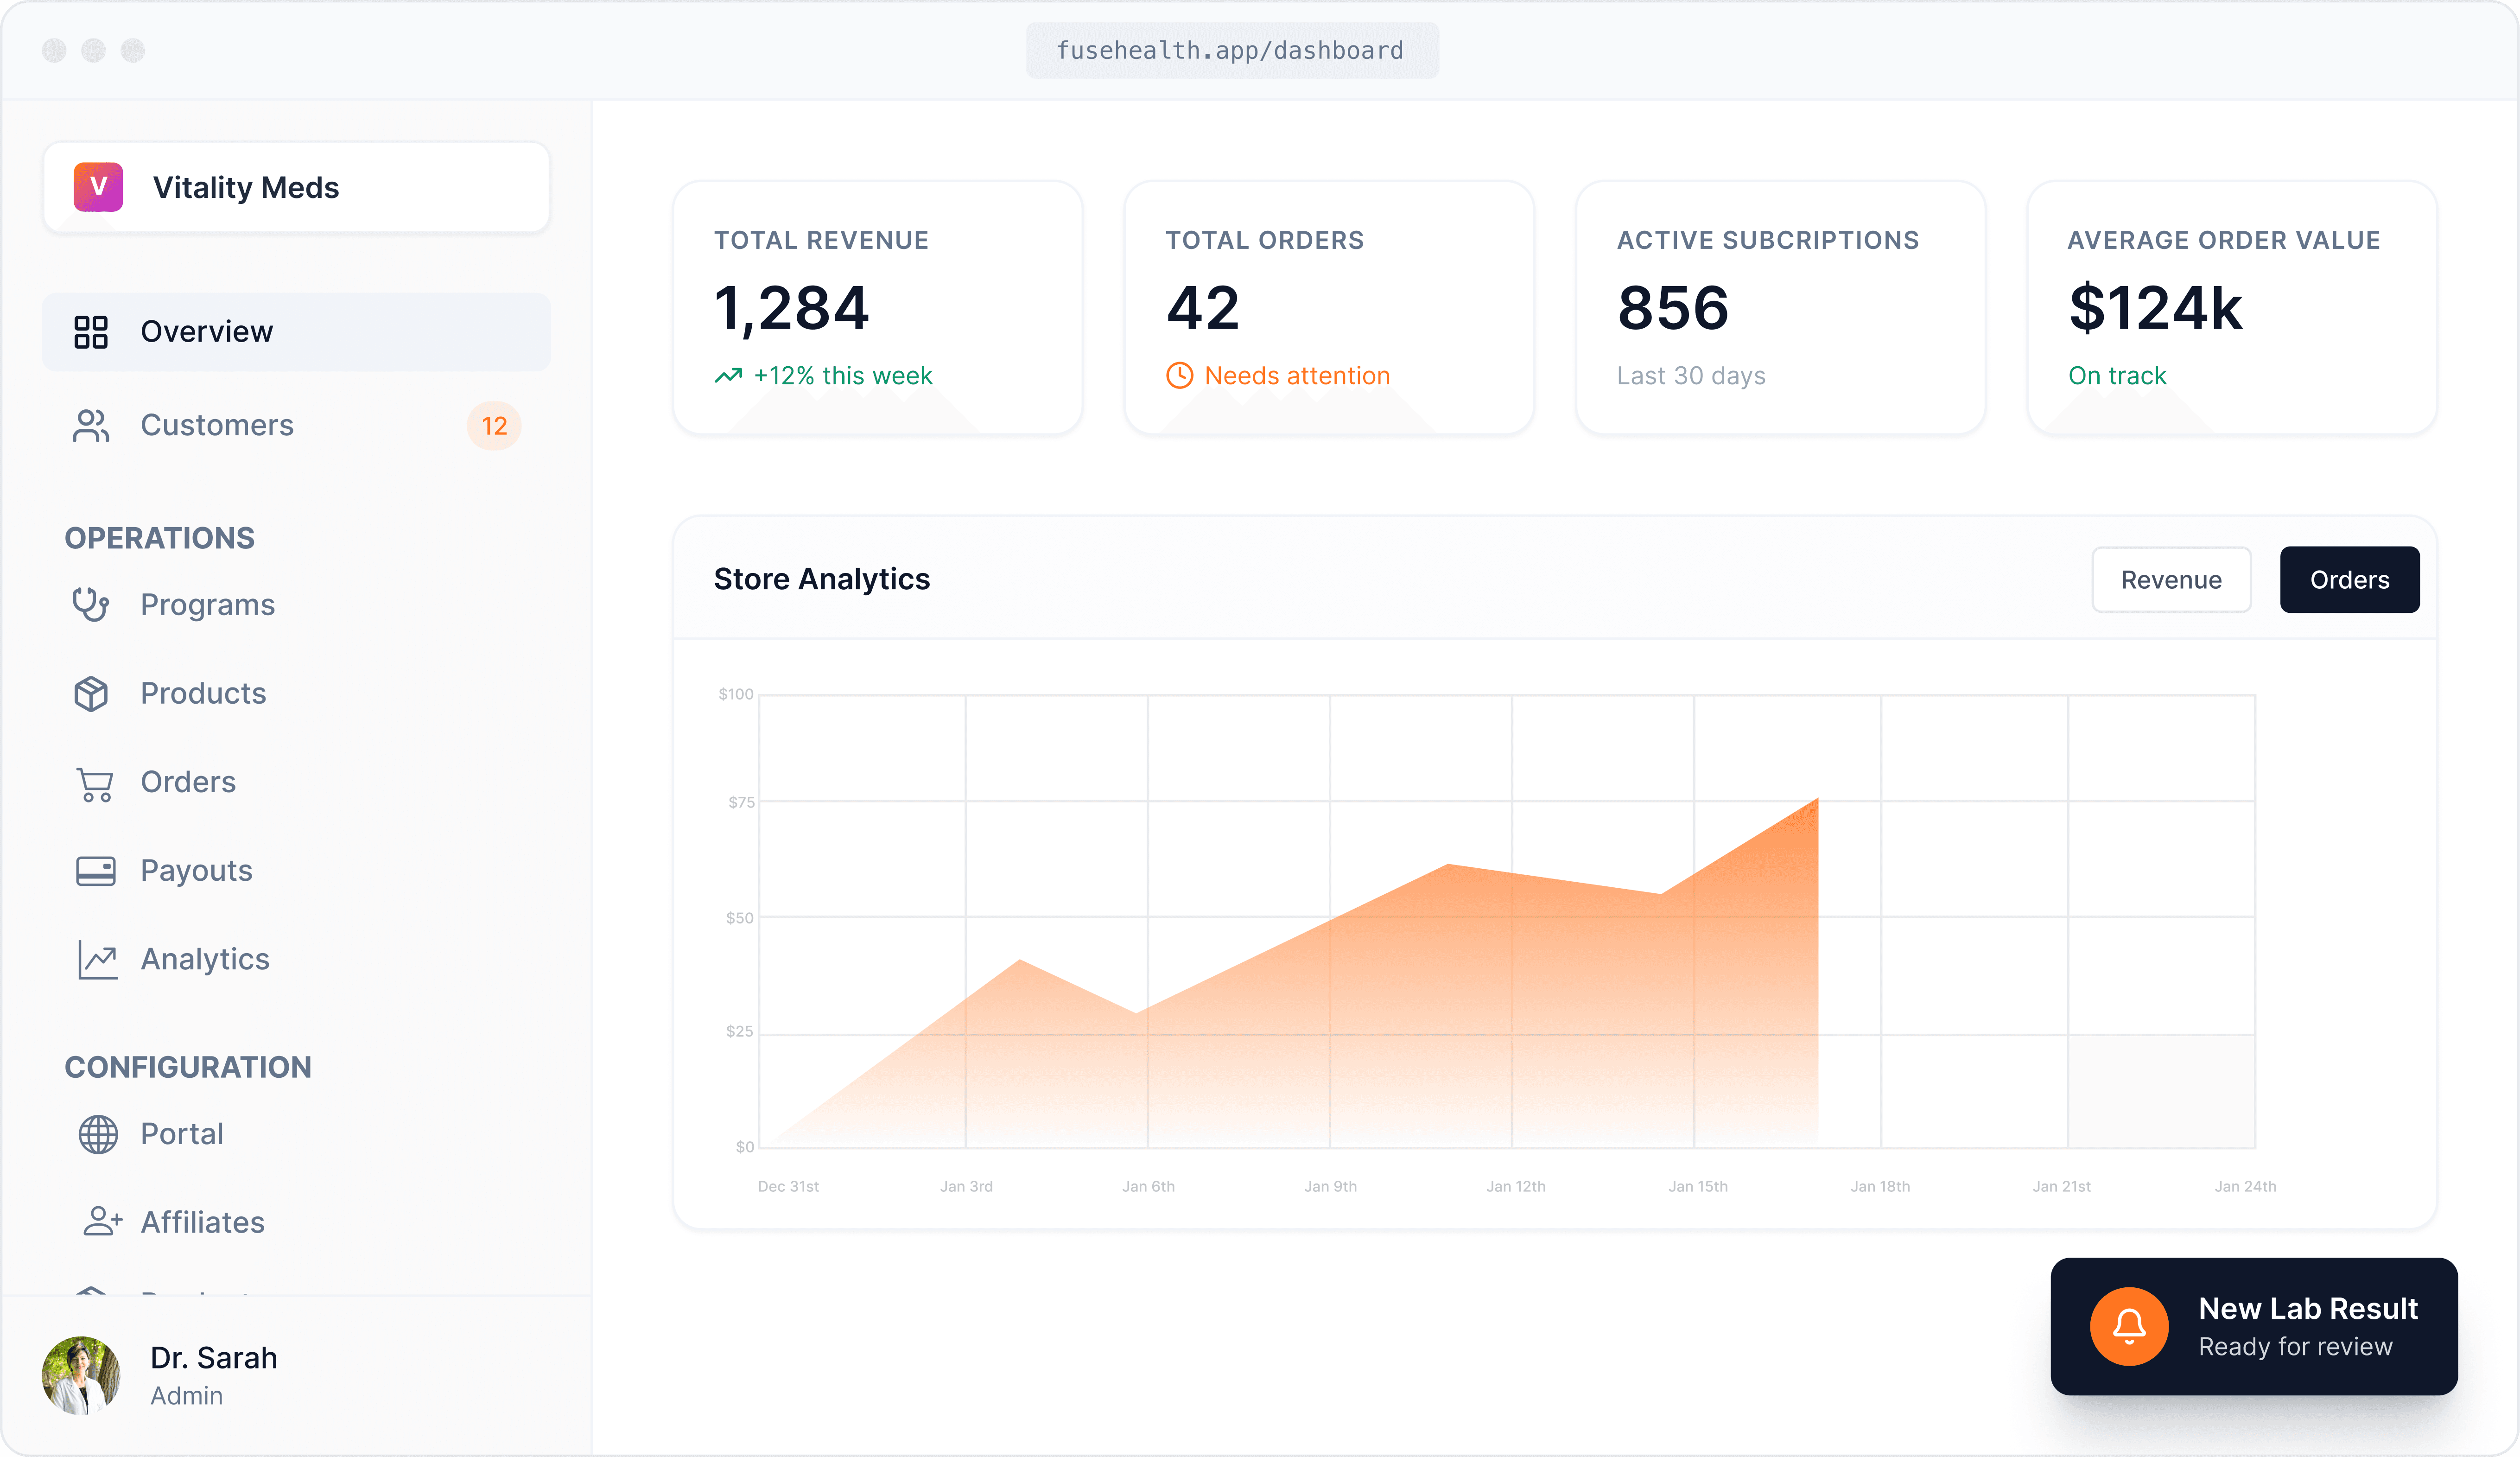Click the Overview grid icon
Screen dimensions: 2520x1457
click(91, 332)
